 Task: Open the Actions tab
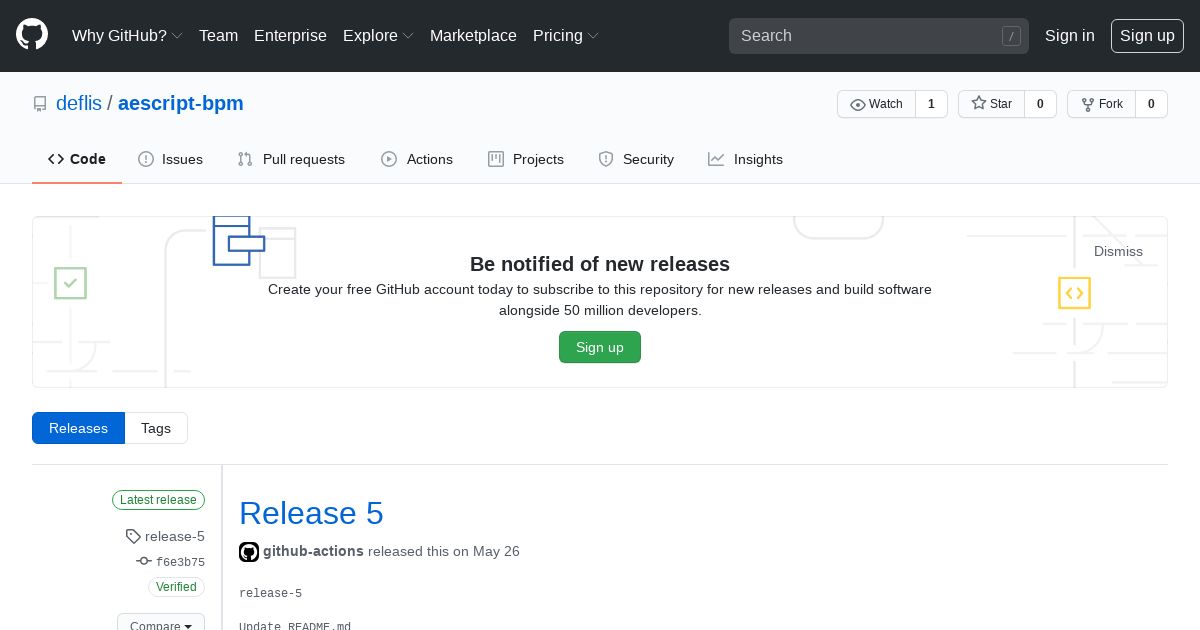417,159
